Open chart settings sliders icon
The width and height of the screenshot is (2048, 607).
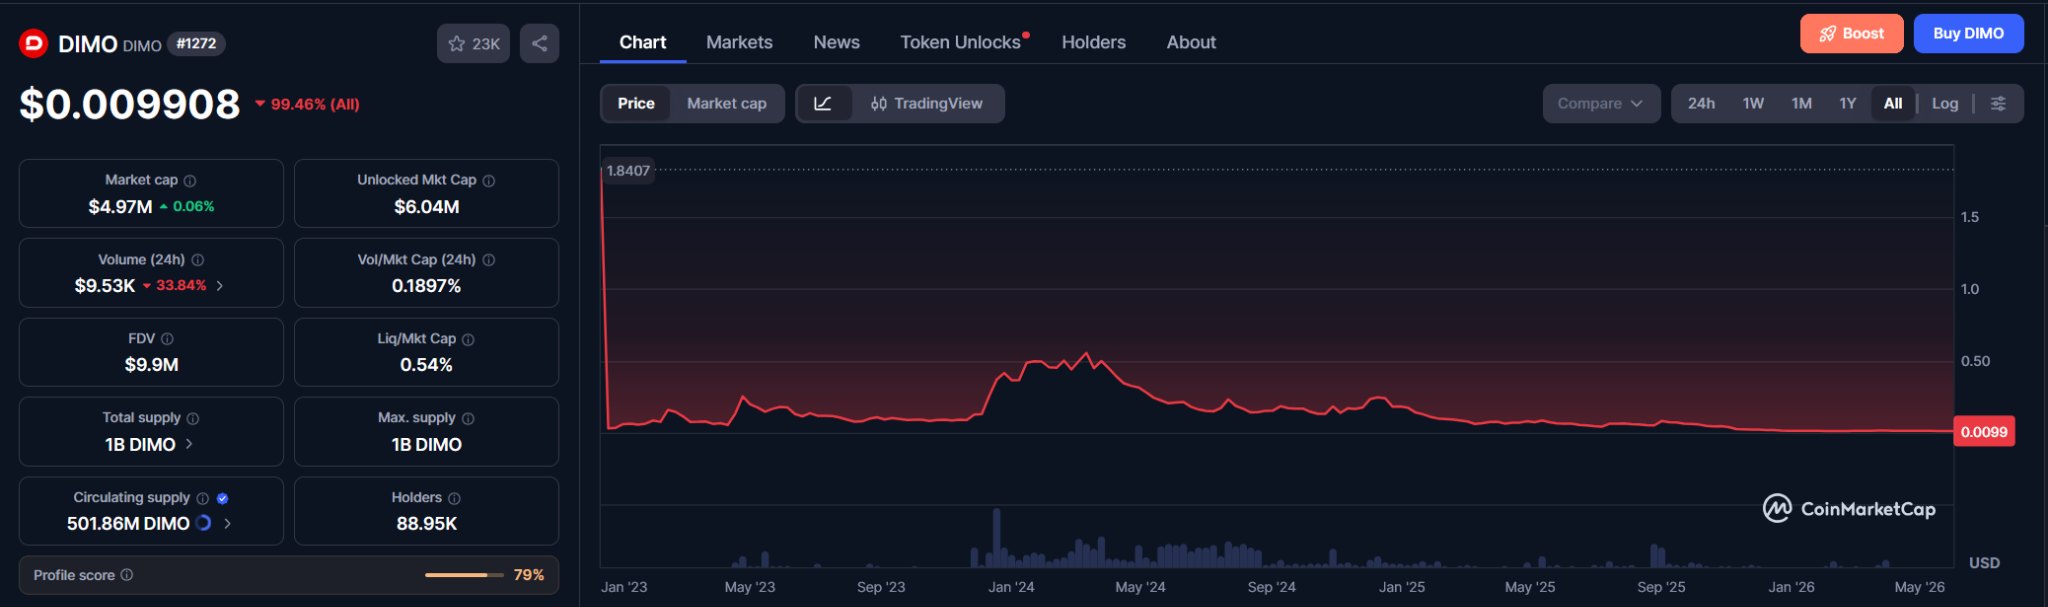tap(1998, 103)
